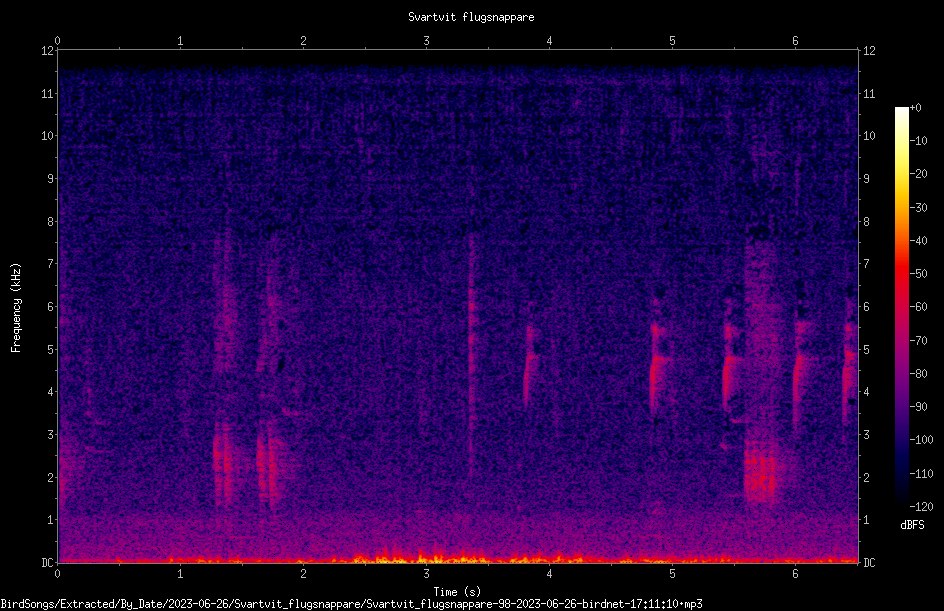The width and height of the screenshot is (944, 611).
Task: Click the "Time (s)" axis label
Action: [x=457, y=592]
